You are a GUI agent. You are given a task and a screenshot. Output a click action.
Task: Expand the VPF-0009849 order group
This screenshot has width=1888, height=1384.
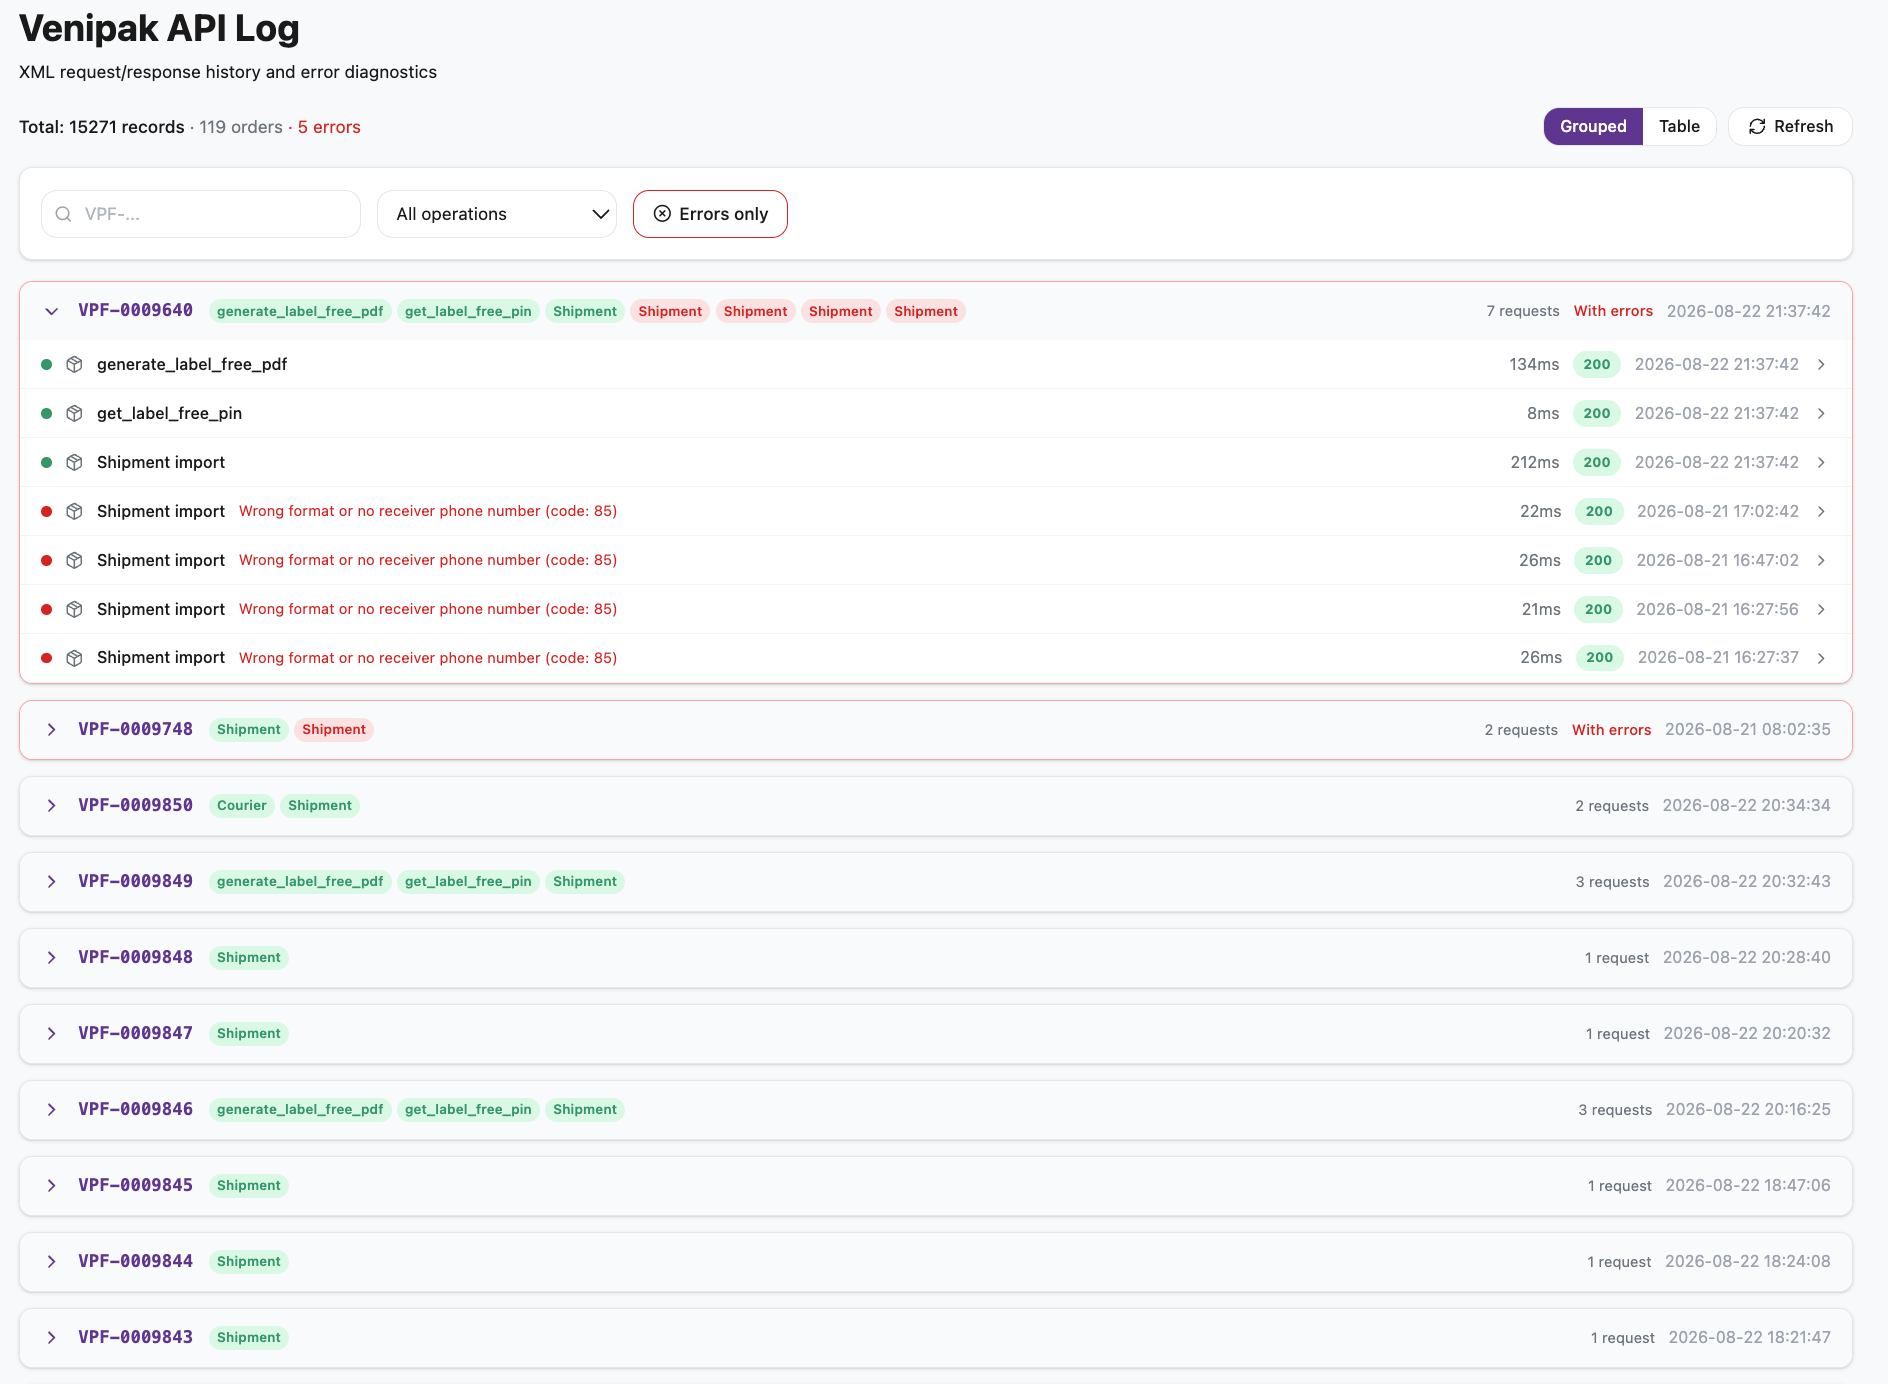coord(51,882)
